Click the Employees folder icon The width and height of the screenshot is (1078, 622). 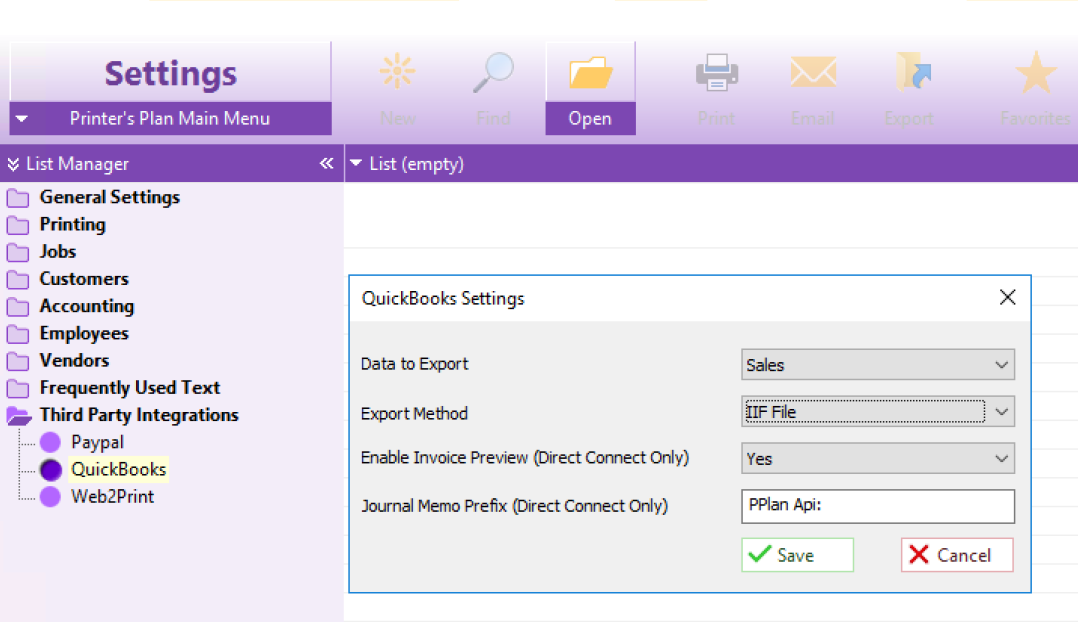(x=18, y=334)
